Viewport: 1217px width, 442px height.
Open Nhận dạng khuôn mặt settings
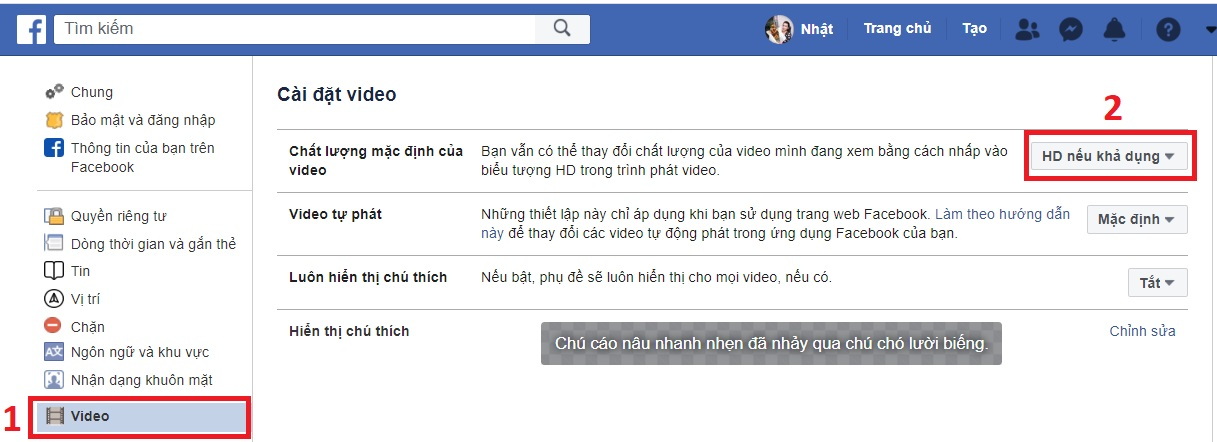(x=142, y=381)
